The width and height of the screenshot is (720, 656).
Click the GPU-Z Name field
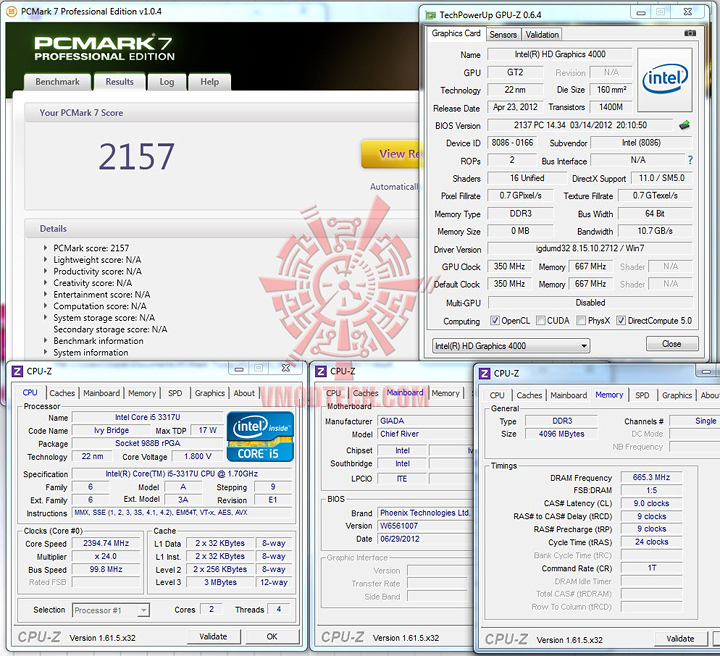[x=560, y=54]
